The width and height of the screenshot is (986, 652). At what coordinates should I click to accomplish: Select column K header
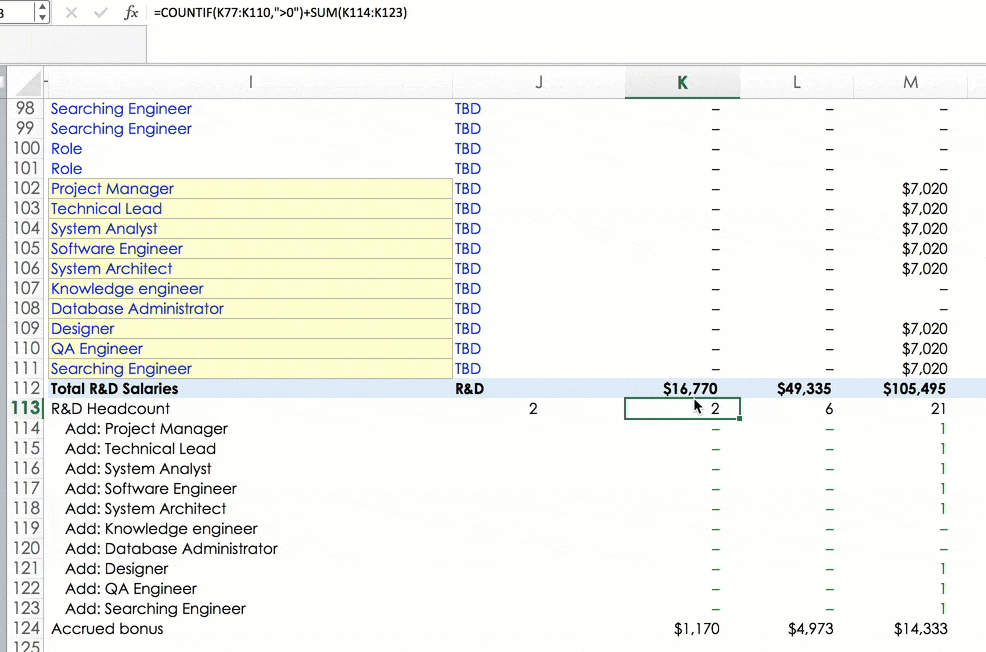click(x=682, y=82)
